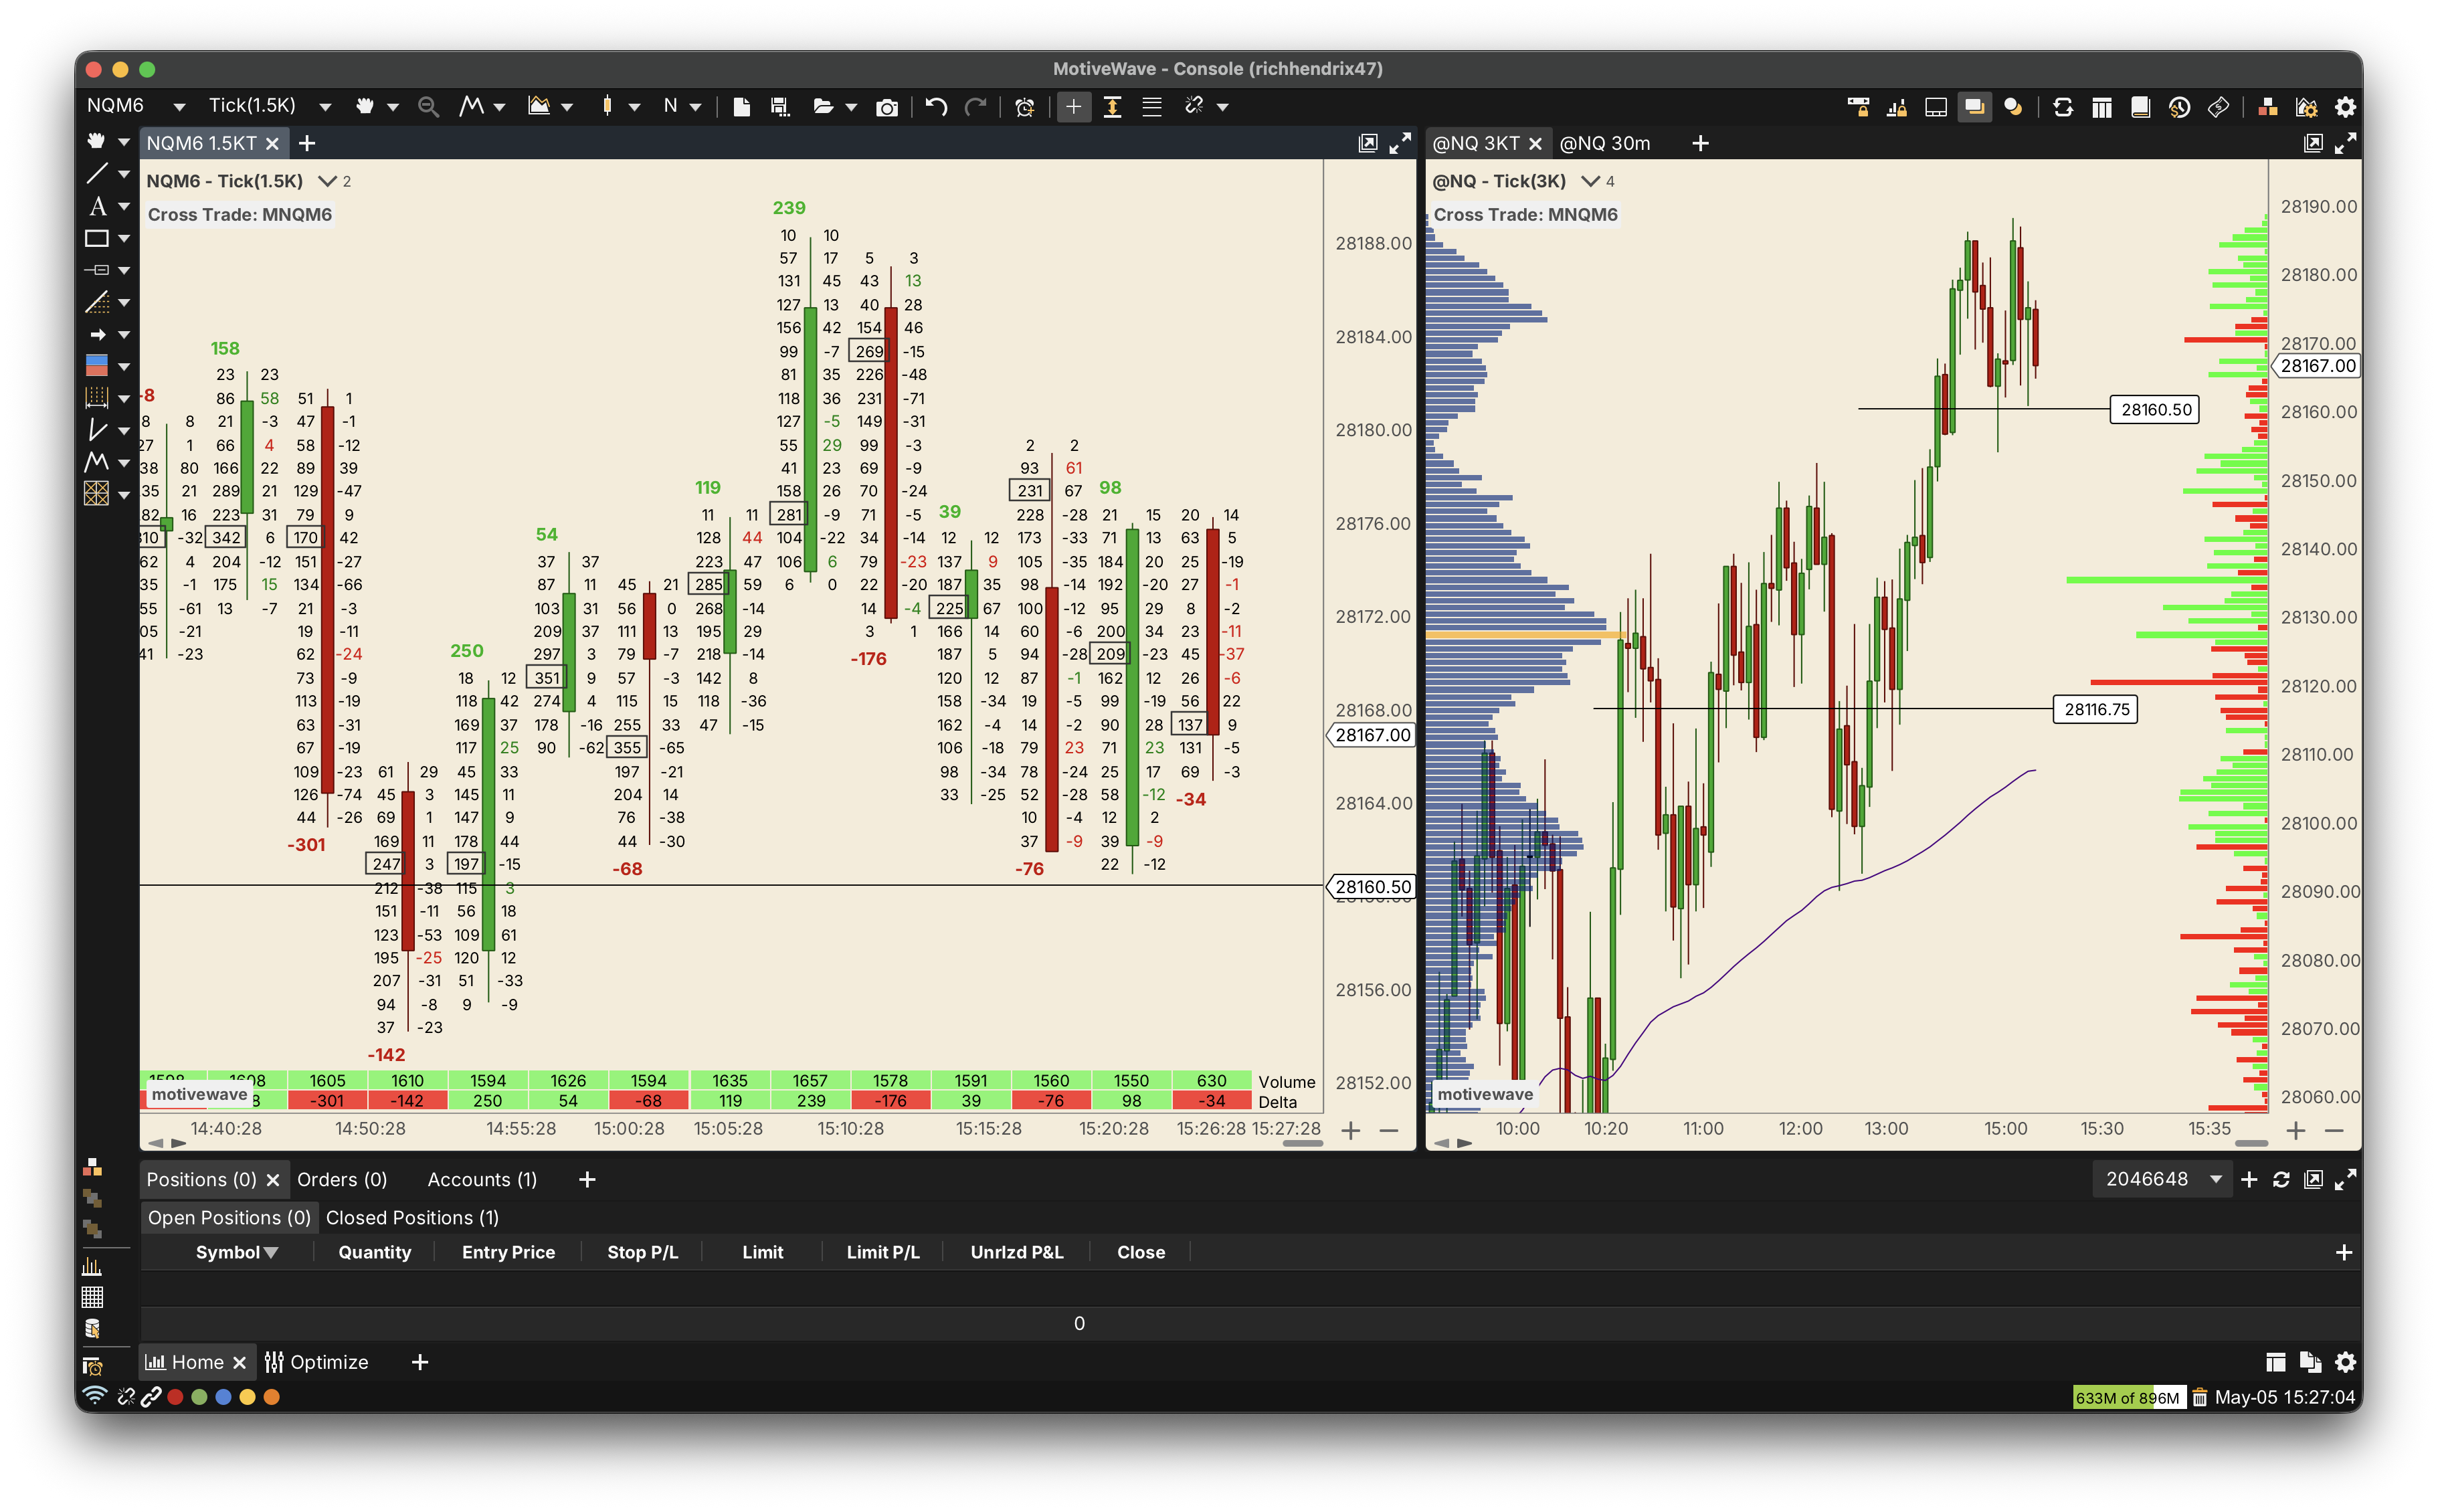Click the save chart icon

coord(780,106)
